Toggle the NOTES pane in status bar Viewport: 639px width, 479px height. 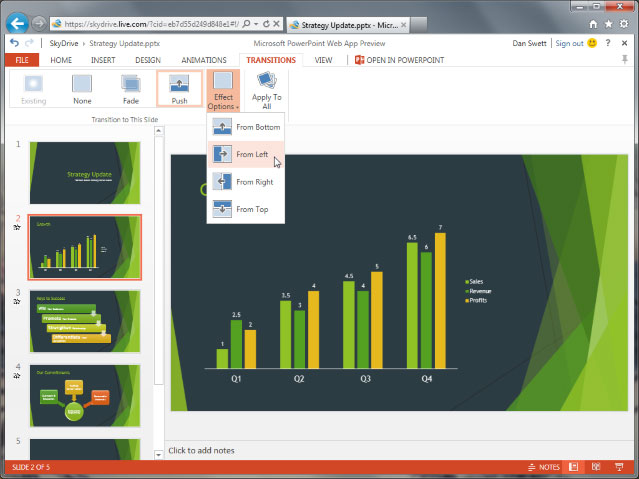pyautogui.click(x=544, y=467)
